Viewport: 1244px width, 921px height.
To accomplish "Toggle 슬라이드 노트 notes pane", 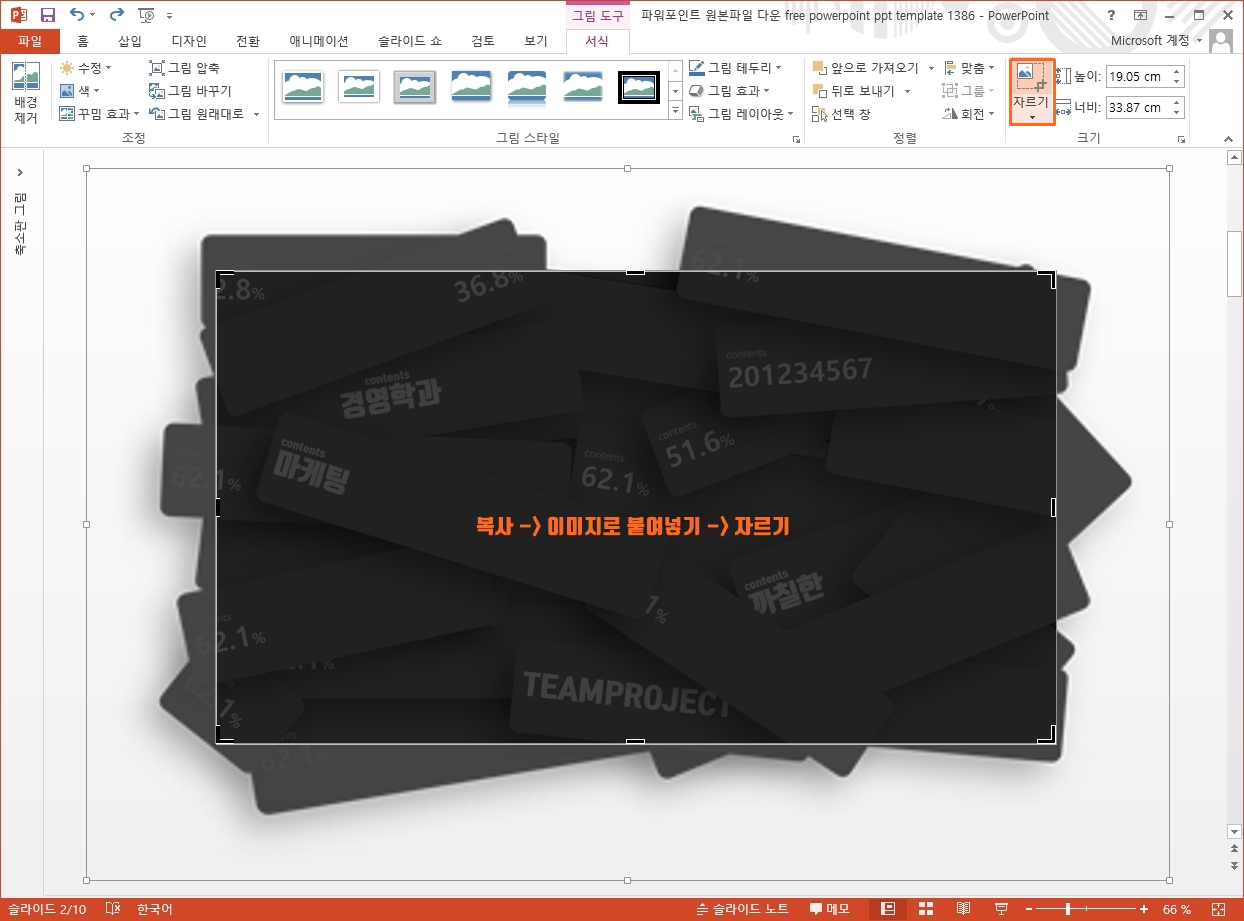I will [743, 909].
